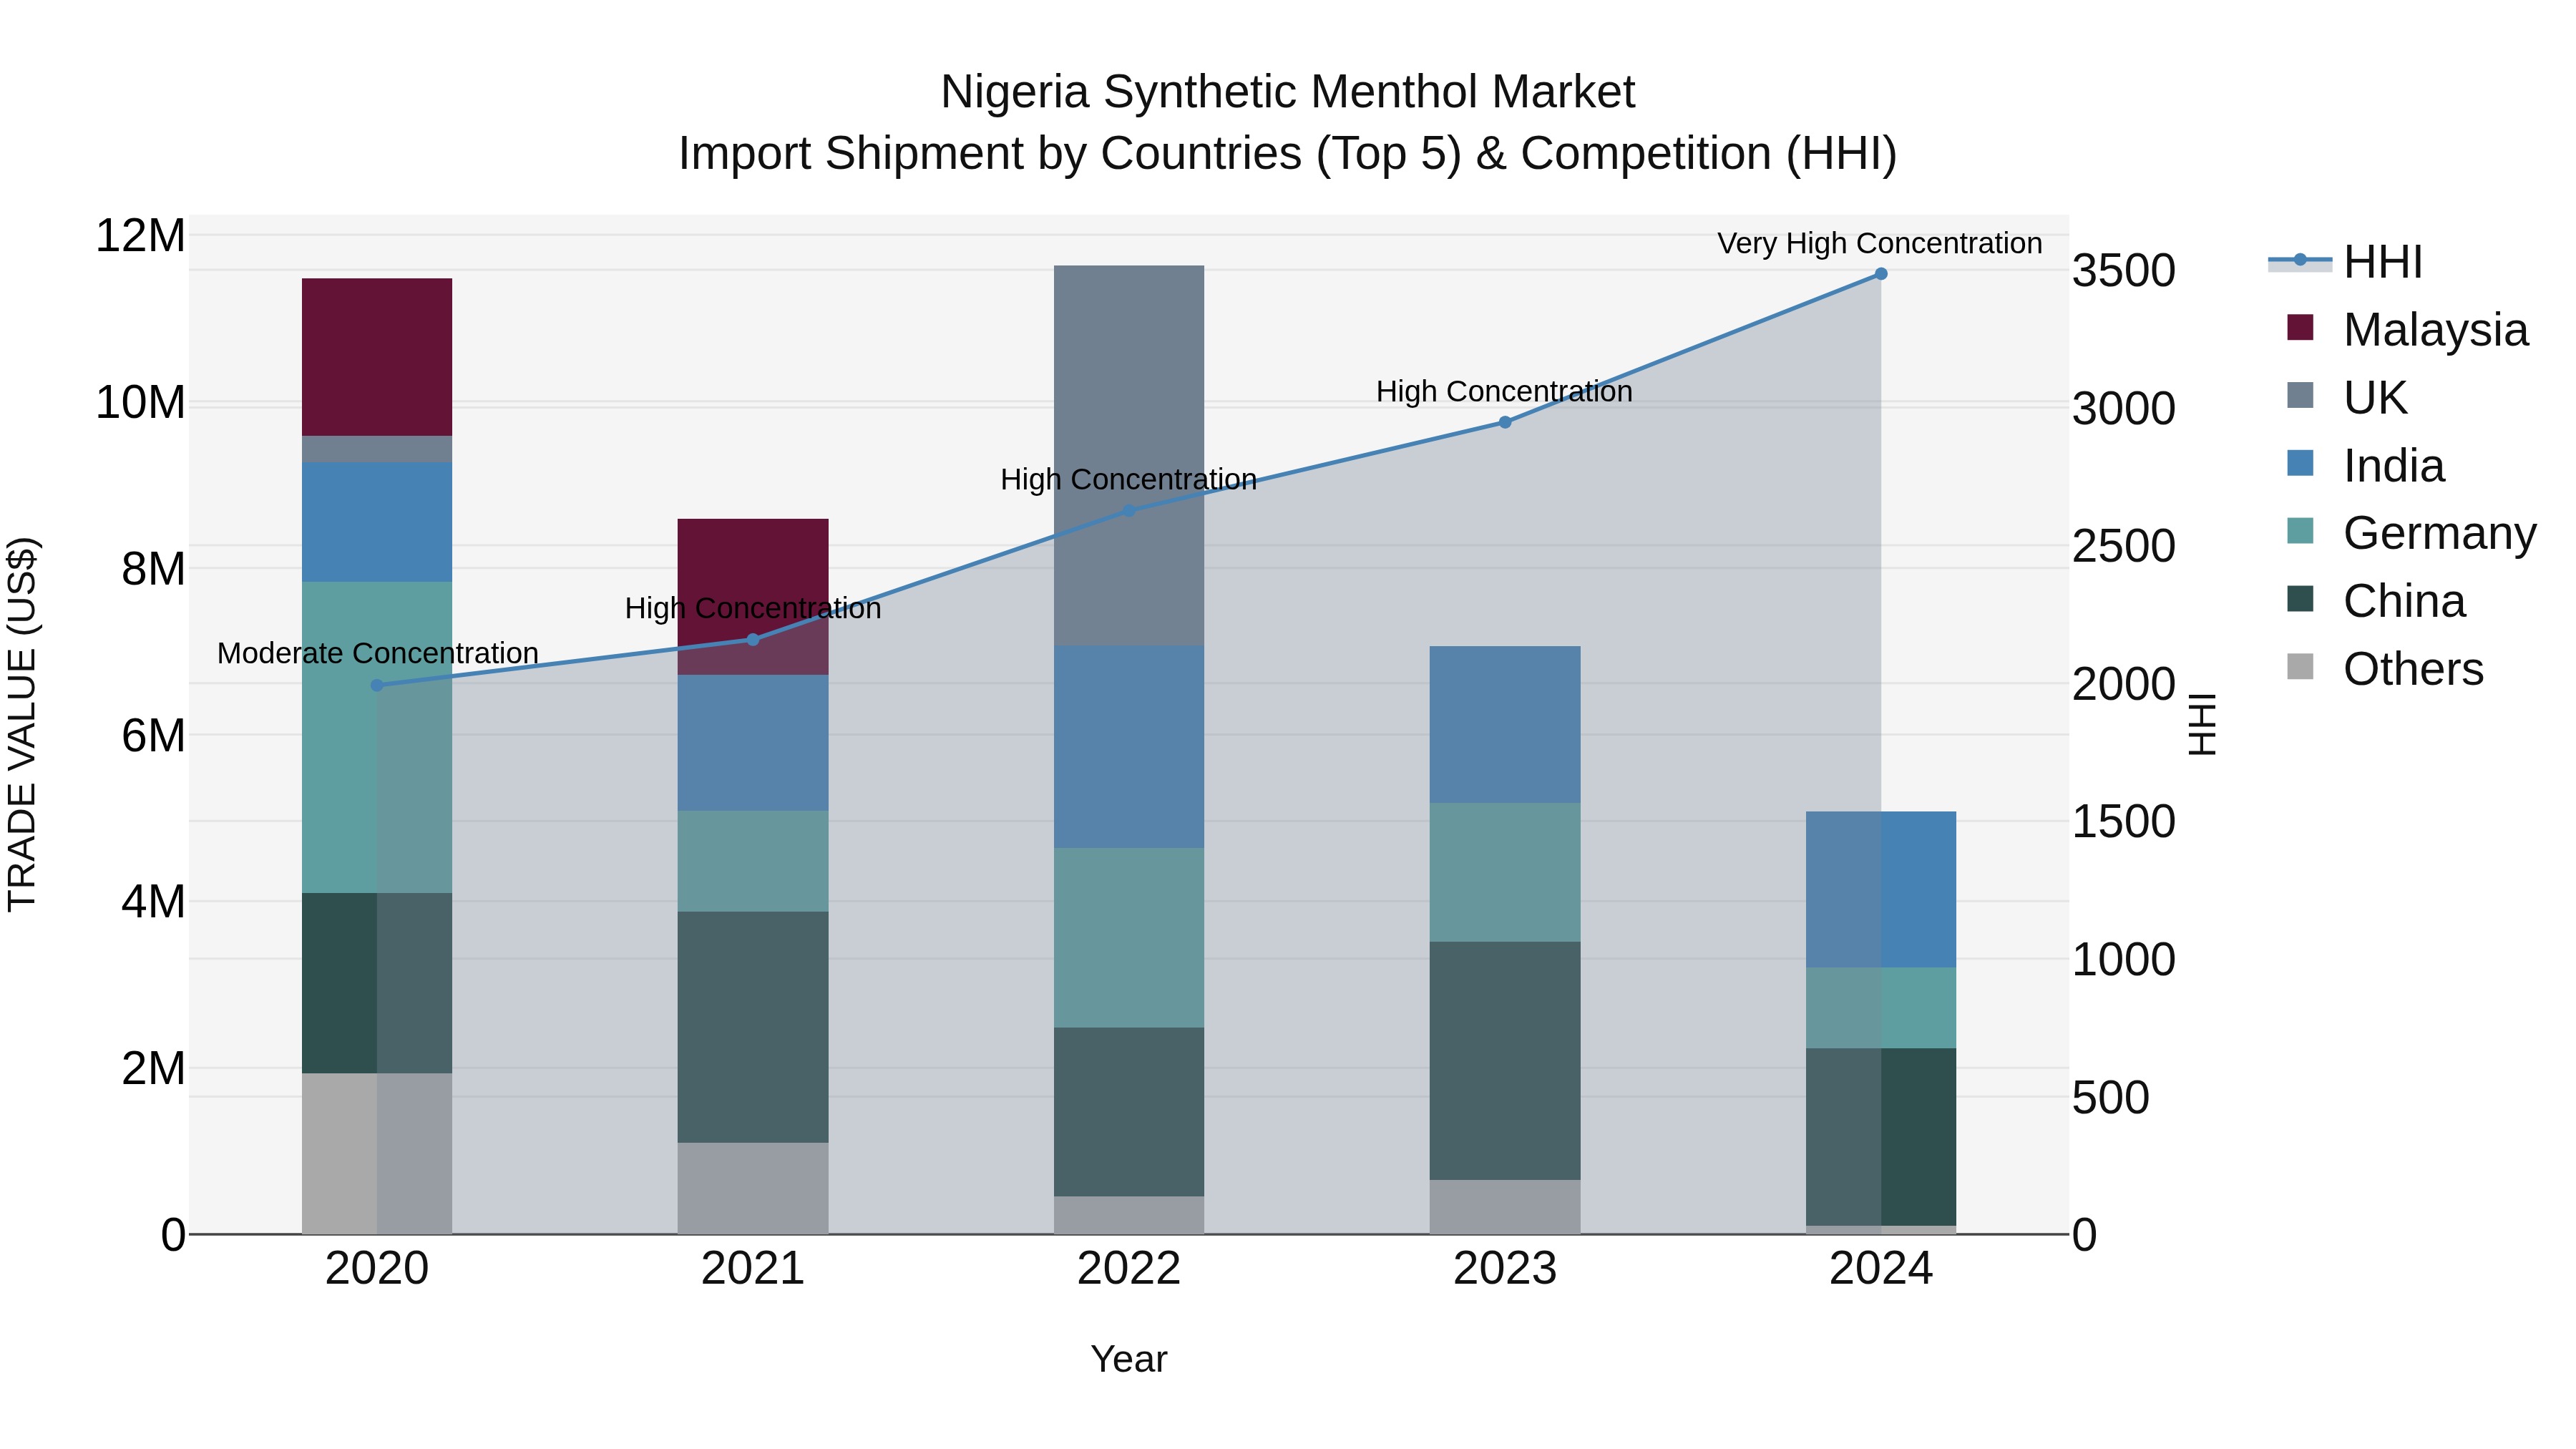Screen dimensions: 2576x1449
Task: Click the 2023 HHI data point marker
Action: pyautogui.click(x=1505, y=422)
